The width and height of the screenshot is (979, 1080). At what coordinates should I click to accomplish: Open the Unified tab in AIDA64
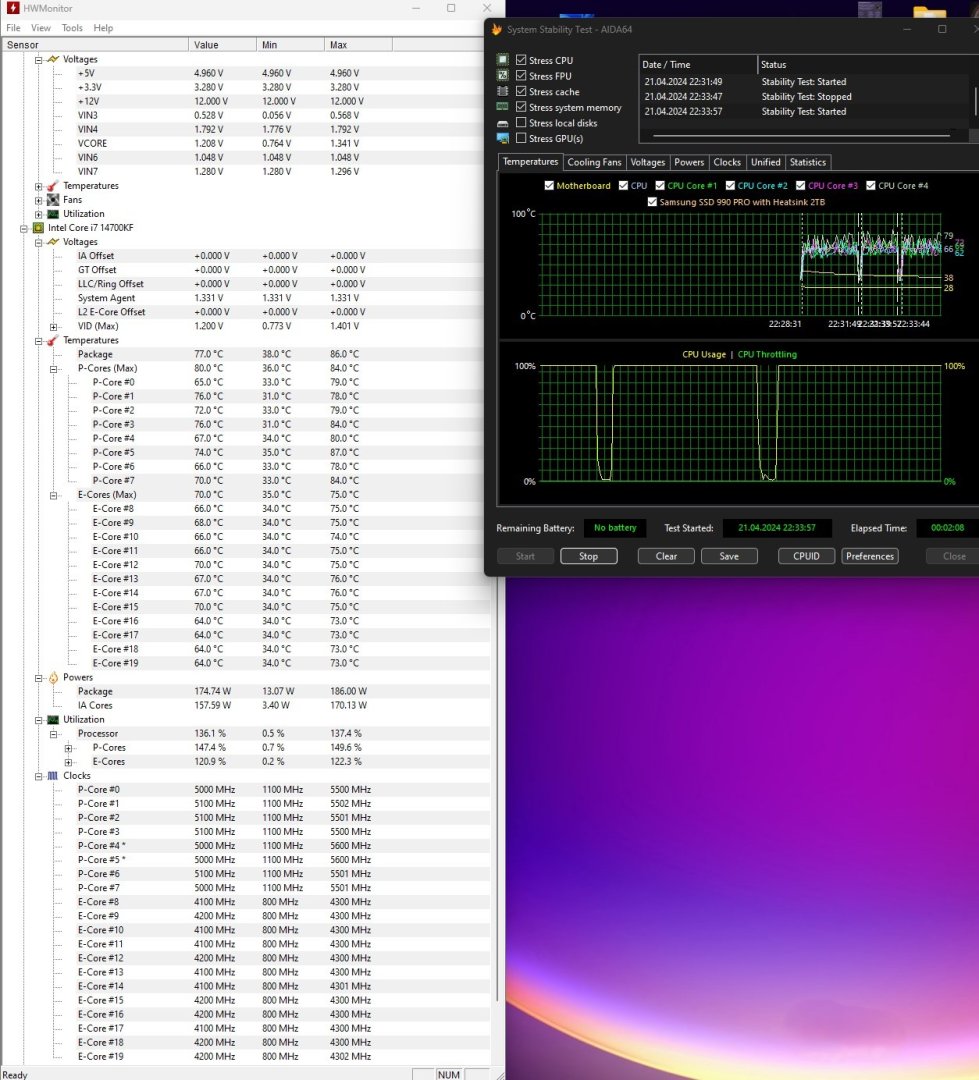[765, 163]
